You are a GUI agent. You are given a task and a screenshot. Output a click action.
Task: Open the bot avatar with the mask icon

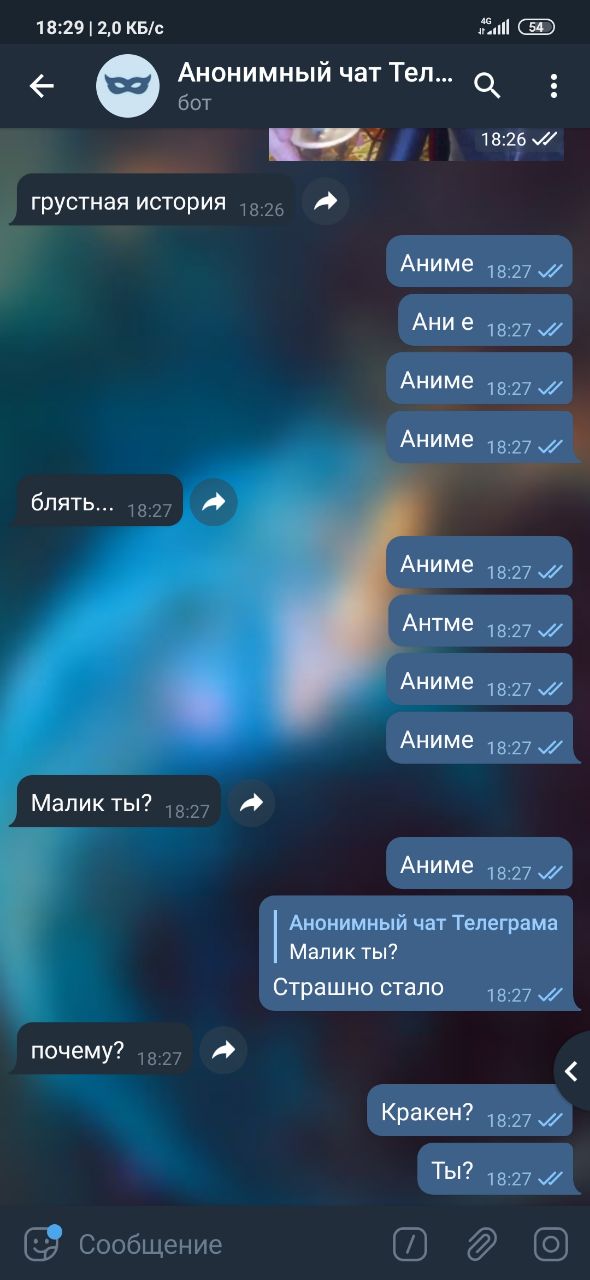pos(128,86)
